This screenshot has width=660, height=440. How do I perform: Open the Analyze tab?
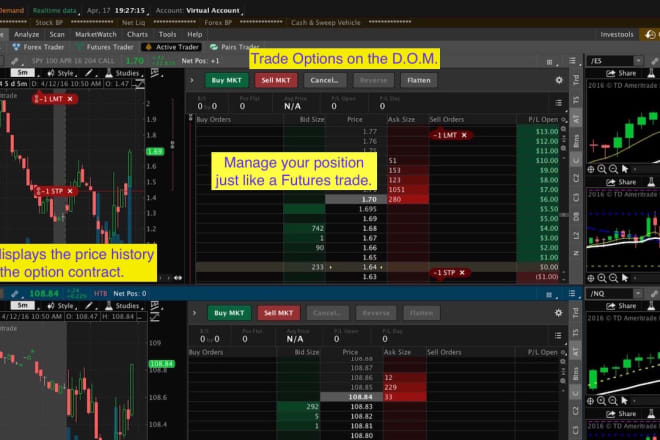[27, 35]
